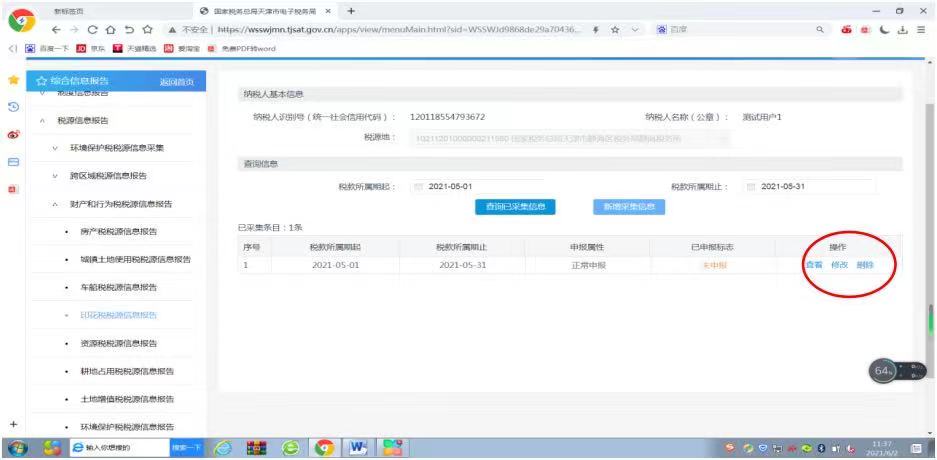937x460 pixels.
Task: Close the 国家税务总局天津市电子税务局 tab
Action: [328, 11]
